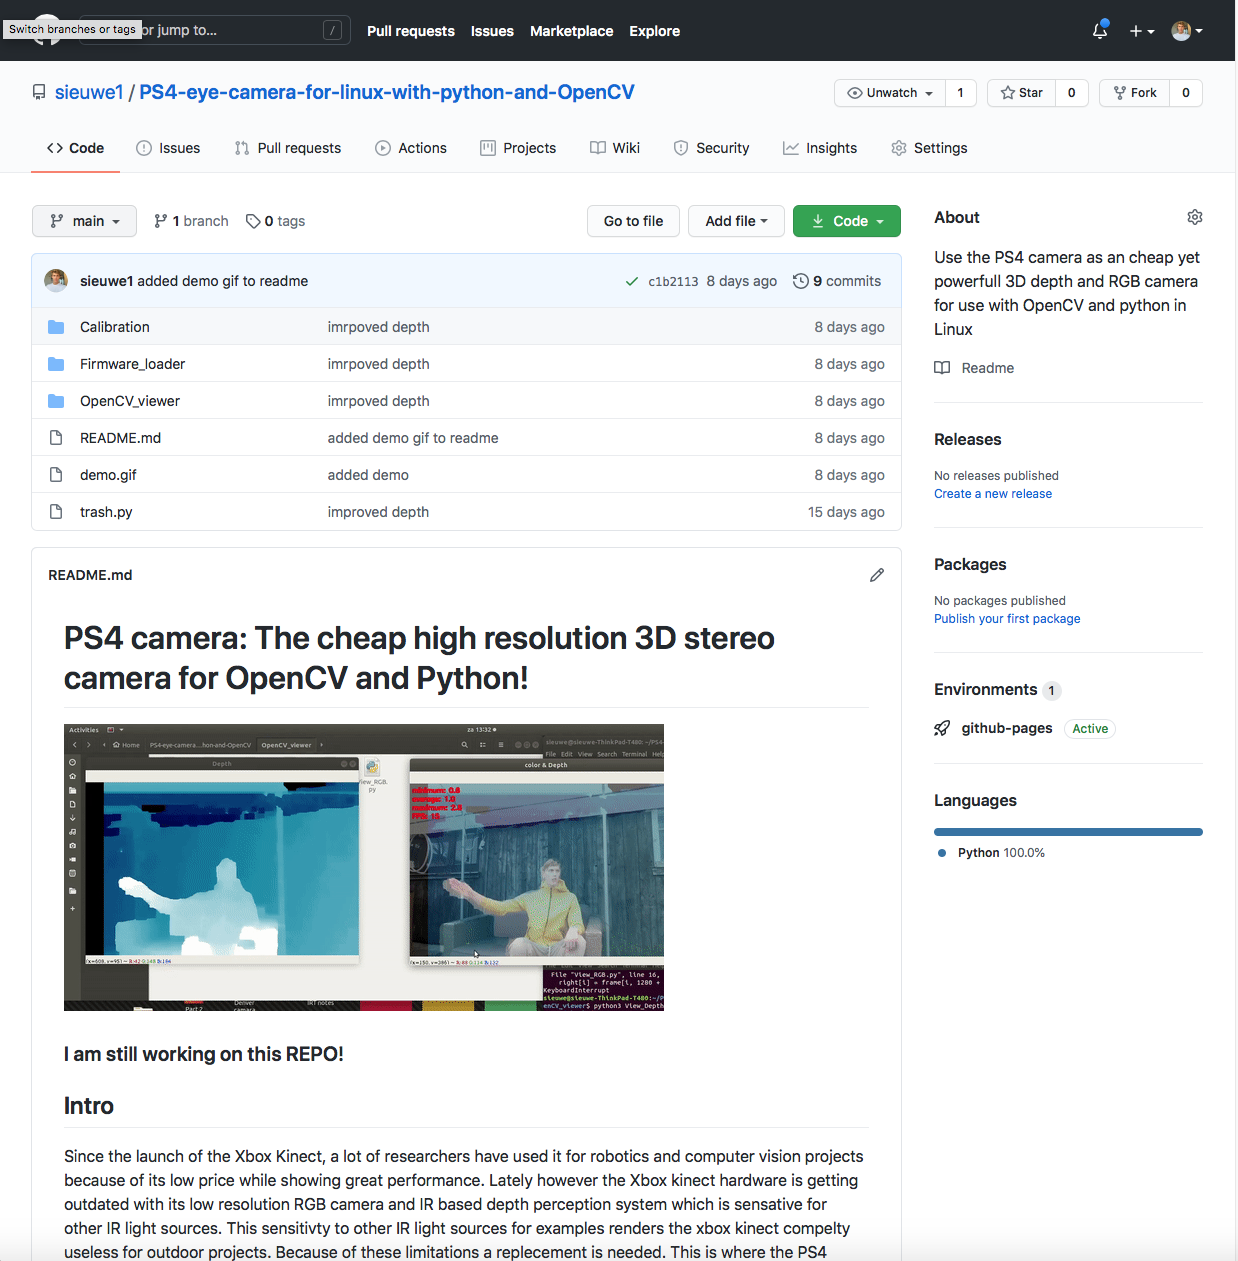Screen dimensions: 1238x1261
Task: Open the repository Settings tab
Action: point(929,148)
